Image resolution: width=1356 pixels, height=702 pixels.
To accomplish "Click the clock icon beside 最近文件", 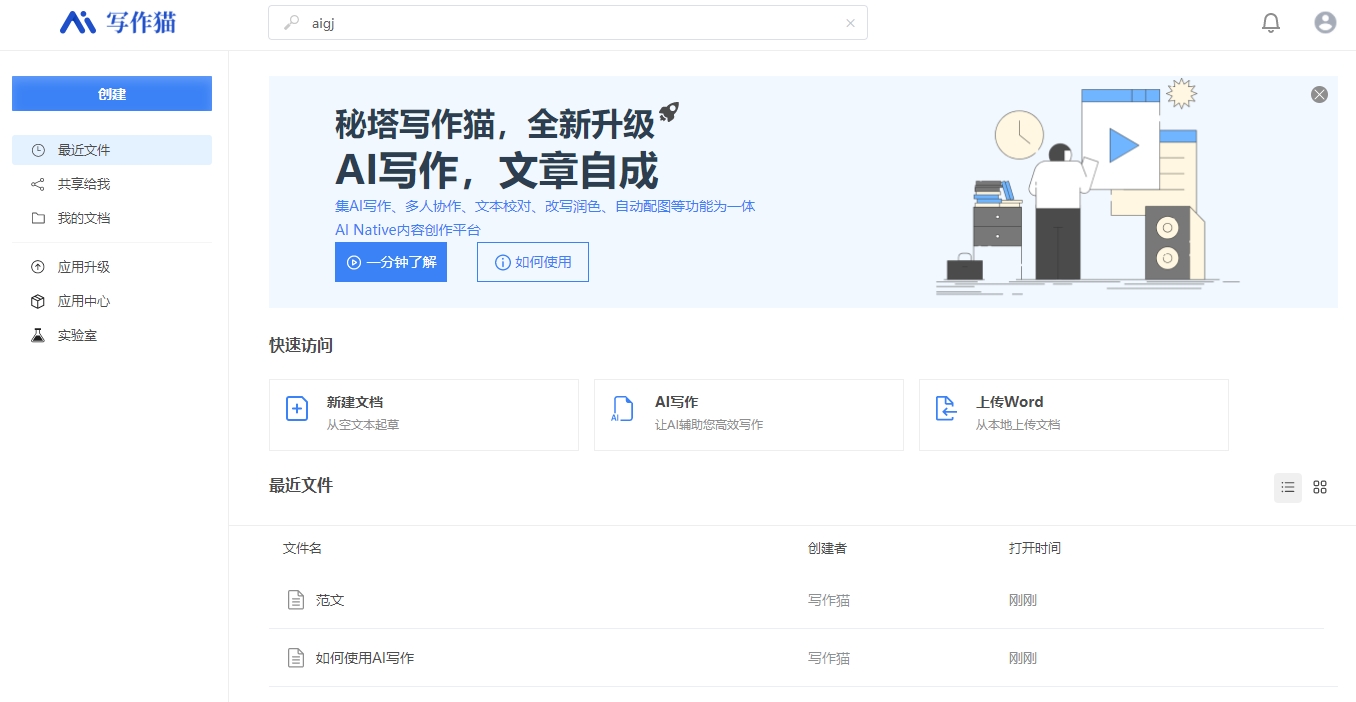I will pyautogui.click(x=38, y=150).
